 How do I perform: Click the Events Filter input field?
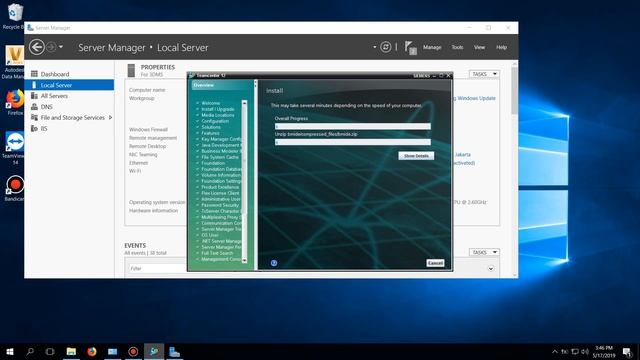coord(157,269)
